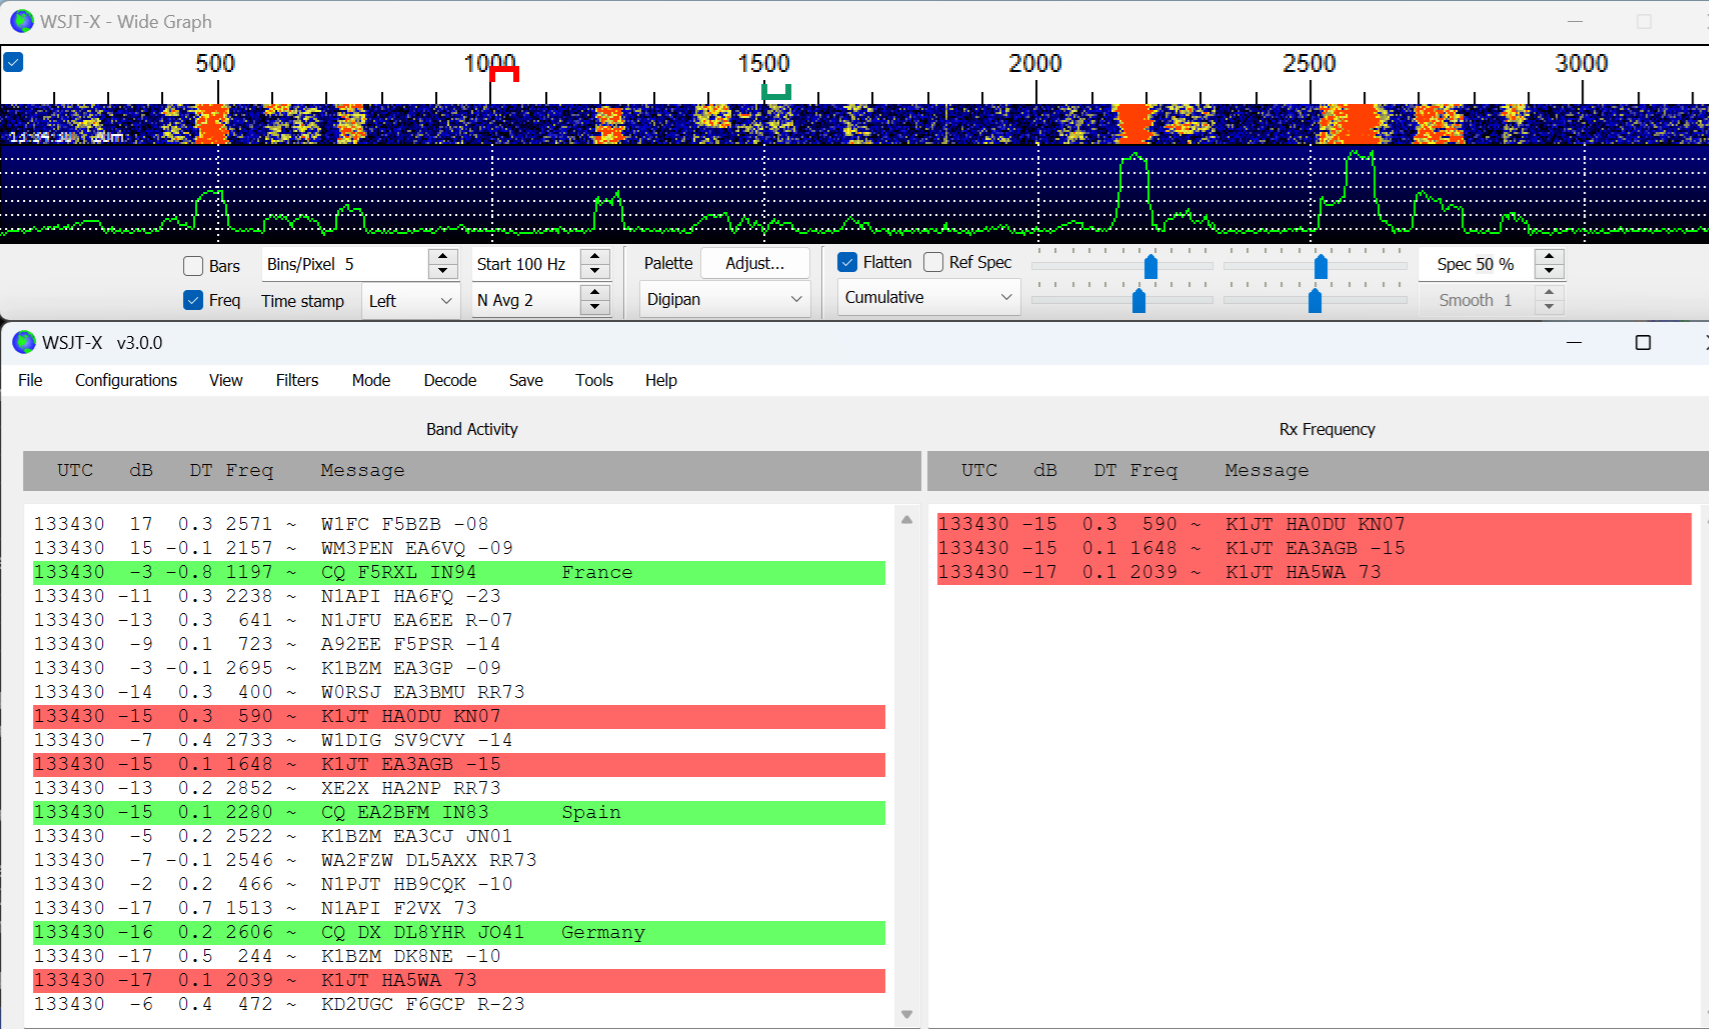
Task: Disable the Flatten checkbox
Action: (848, 262)
